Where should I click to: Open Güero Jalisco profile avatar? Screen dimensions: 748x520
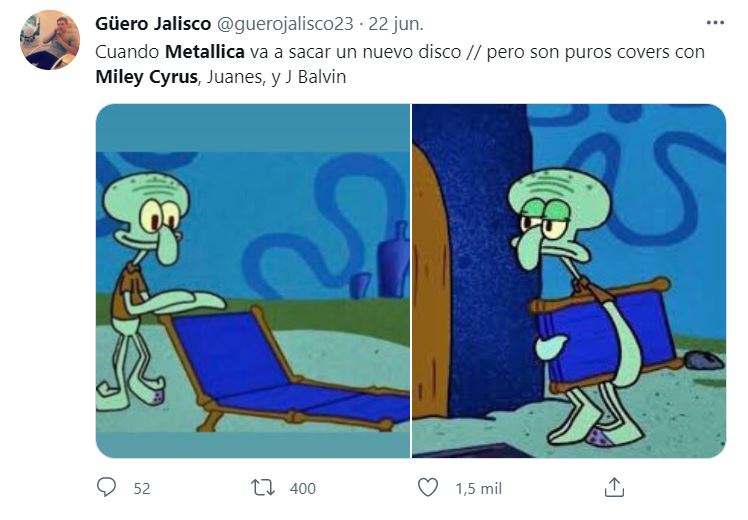click(x=50, y=40)
